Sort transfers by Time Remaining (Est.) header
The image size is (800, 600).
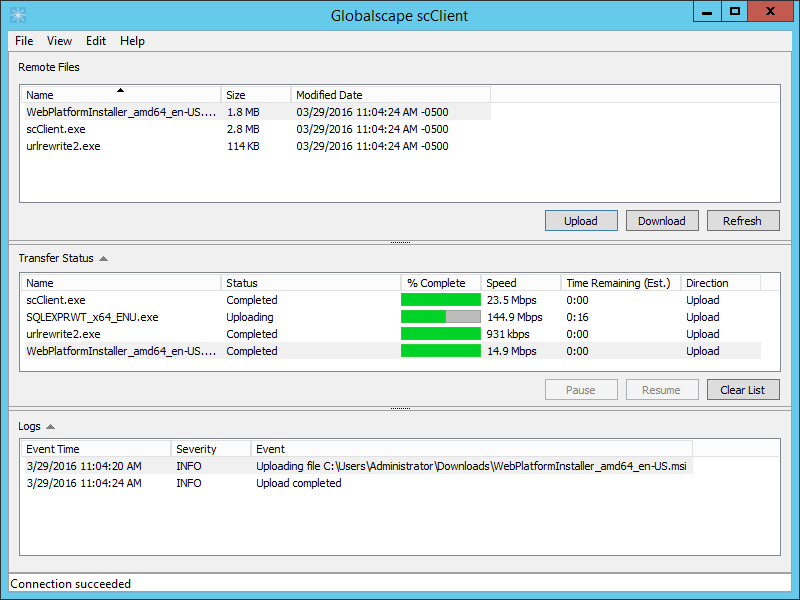point(621,283)
